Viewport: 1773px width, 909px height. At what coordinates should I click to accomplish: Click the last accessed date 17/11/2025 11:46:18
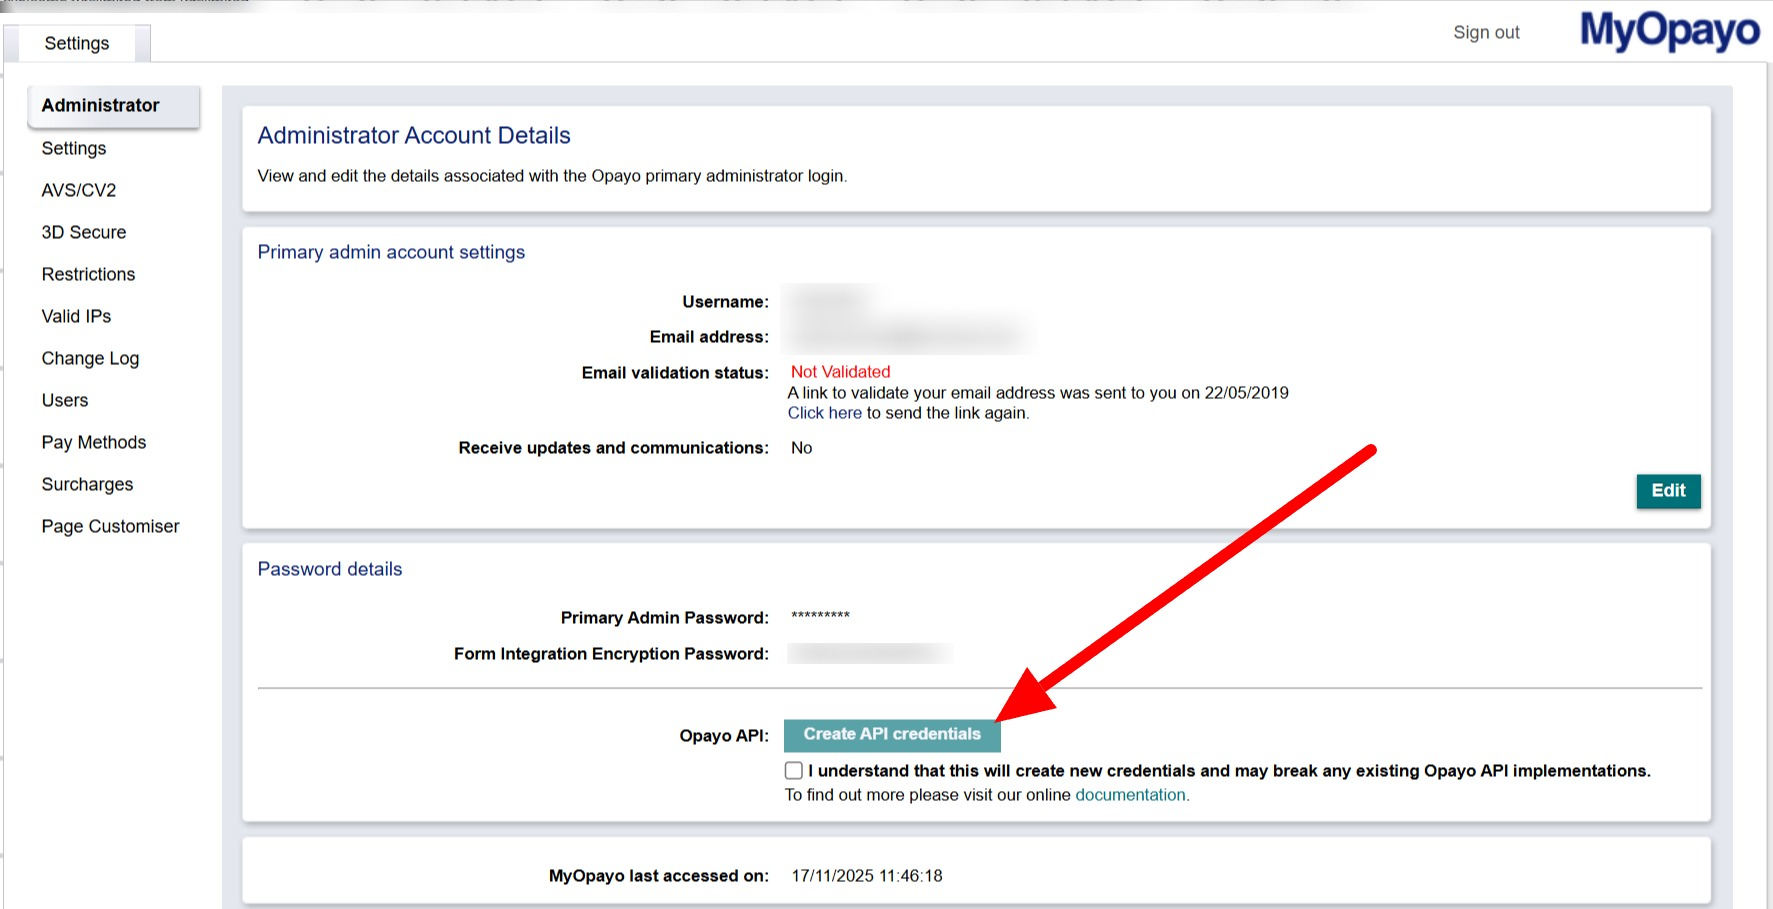[867, 876]
